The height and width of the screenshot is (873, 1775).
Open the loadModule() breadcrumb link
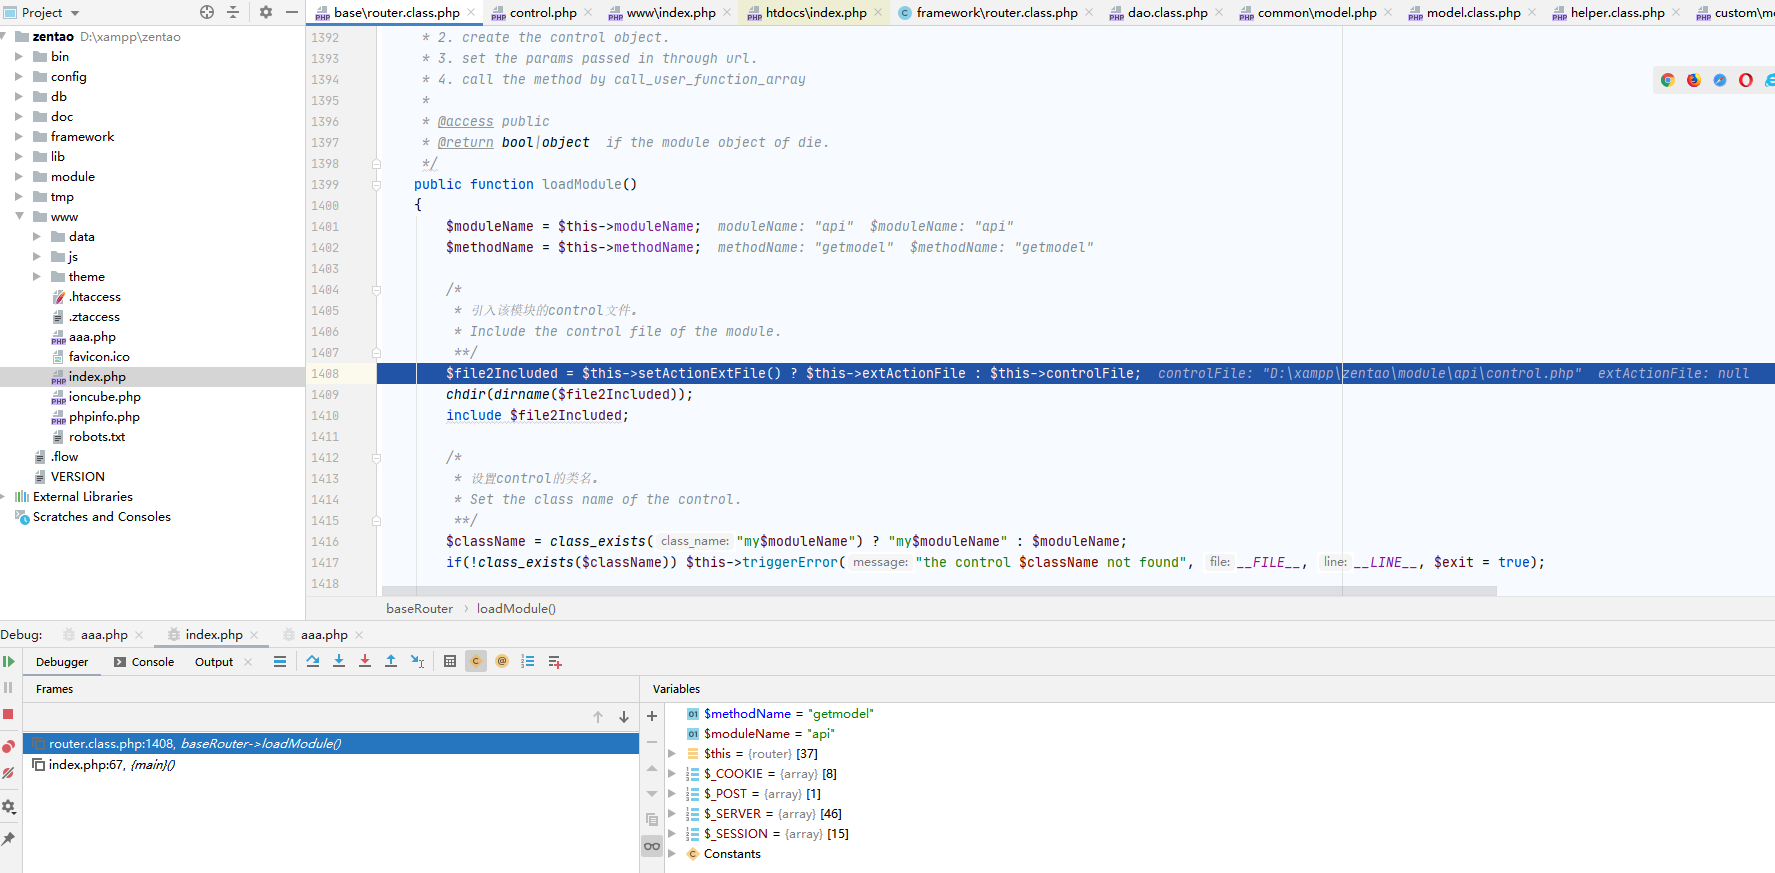516,608
